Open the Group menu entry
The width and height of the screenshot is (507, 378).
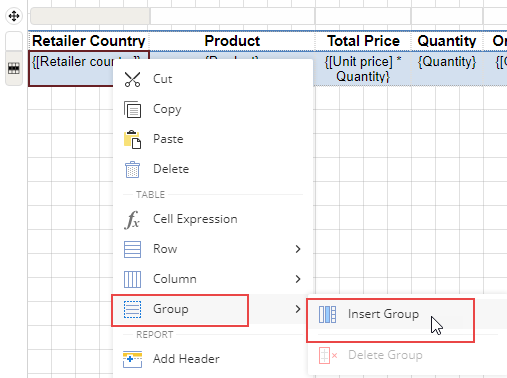[213, 309]
